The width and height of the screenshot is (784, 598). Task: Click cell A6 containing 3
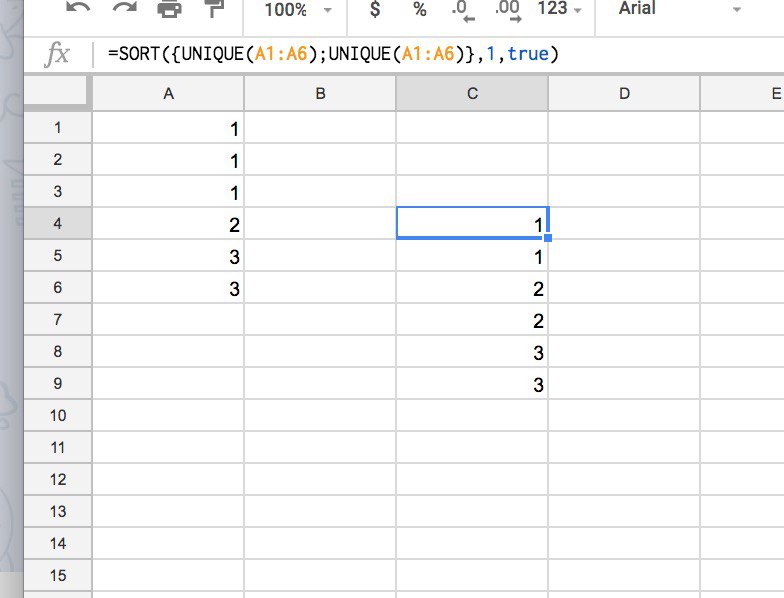168,288
